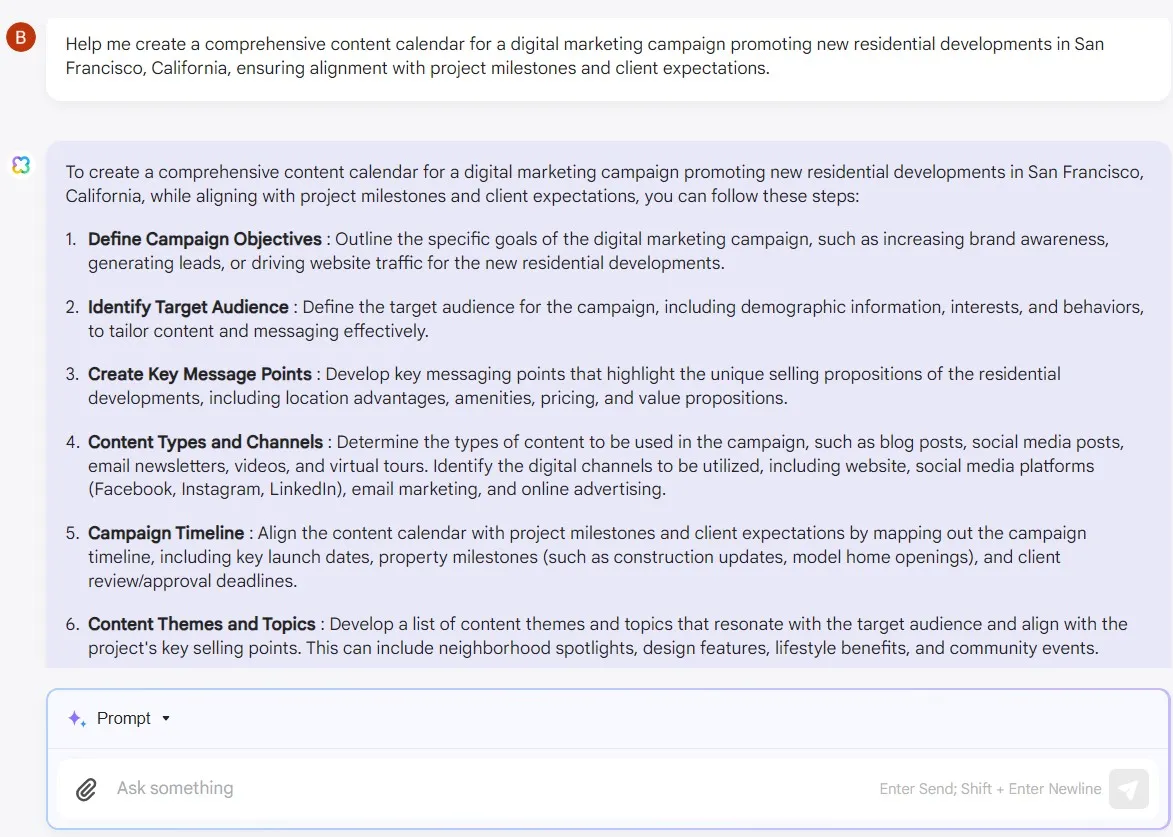Click the '(Facebook, Instagram, LinkedIn)' text
1173x837 pixels.
(x=212, y=489)
